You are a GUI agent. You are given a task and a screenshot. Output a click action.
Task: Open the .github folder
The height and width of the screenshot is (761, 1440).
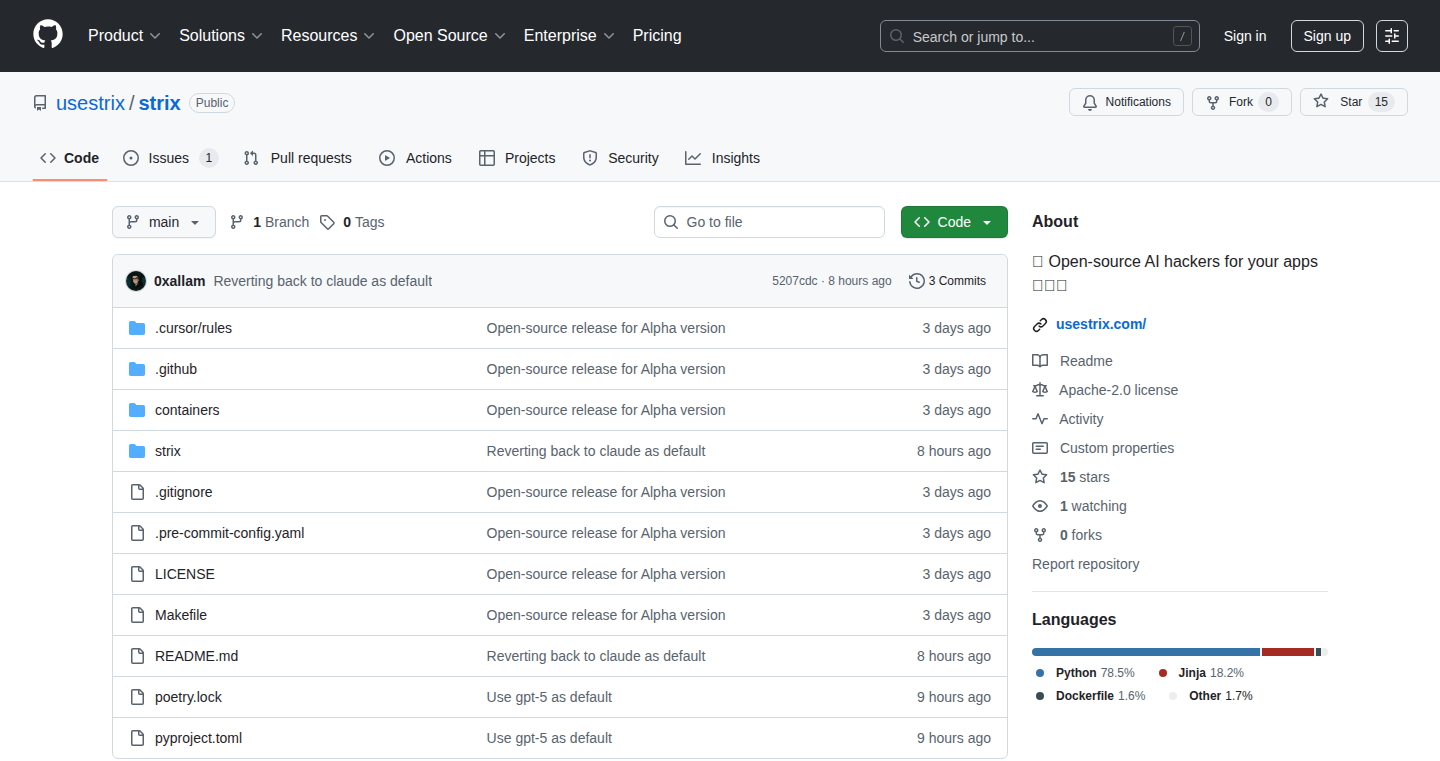(x=176, y=369)
